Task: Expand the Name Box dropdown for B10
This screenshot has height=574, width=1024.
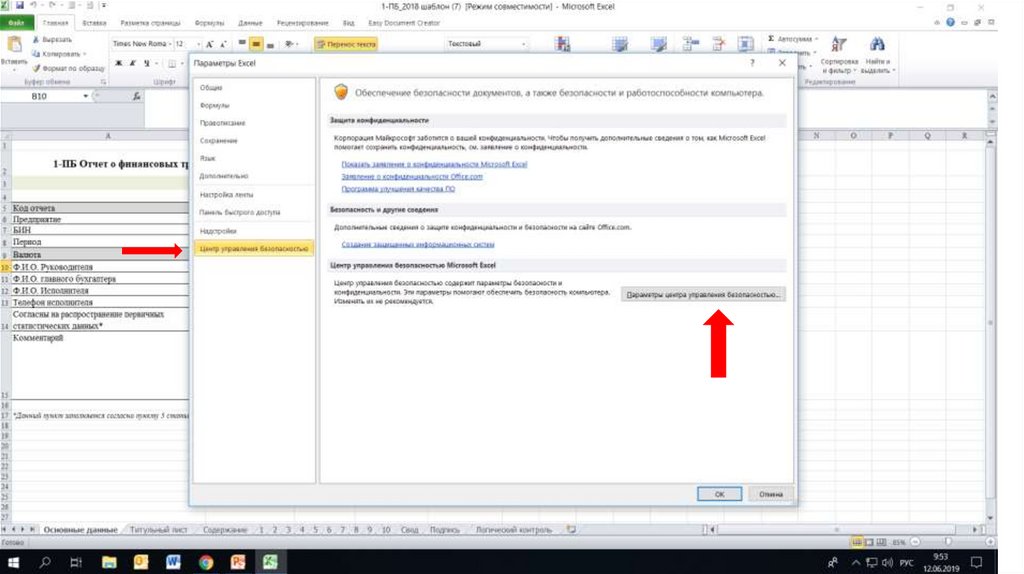Action: (x=87, y=96)
